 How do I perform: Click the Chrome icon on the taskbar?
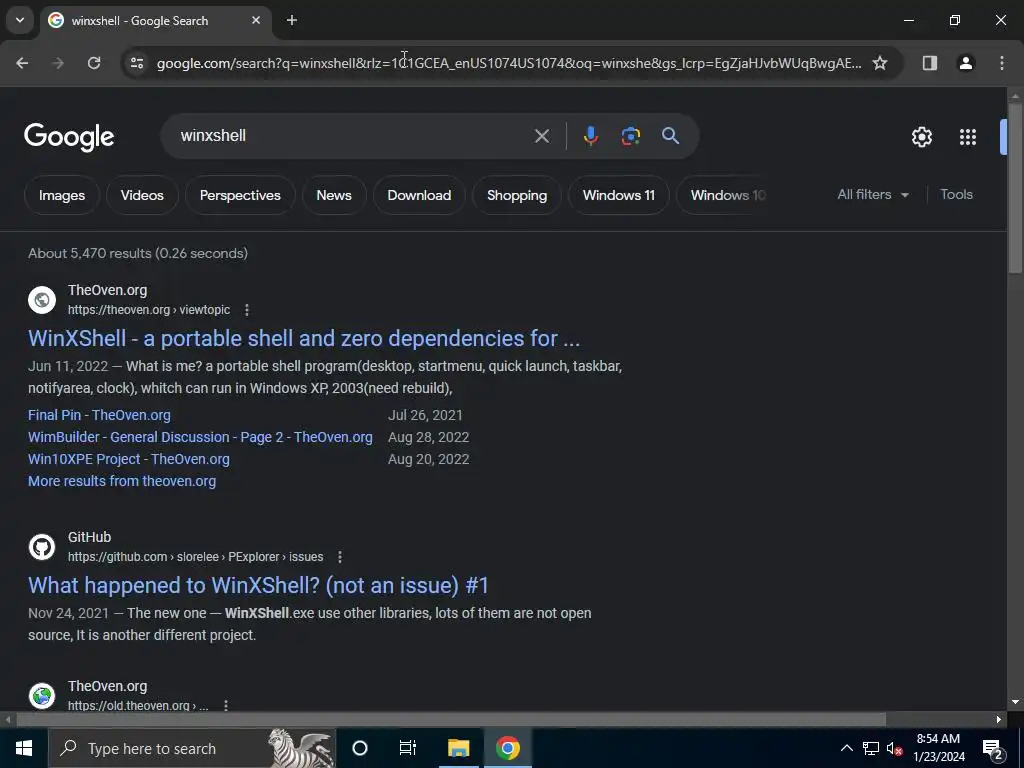click(507, 748)
